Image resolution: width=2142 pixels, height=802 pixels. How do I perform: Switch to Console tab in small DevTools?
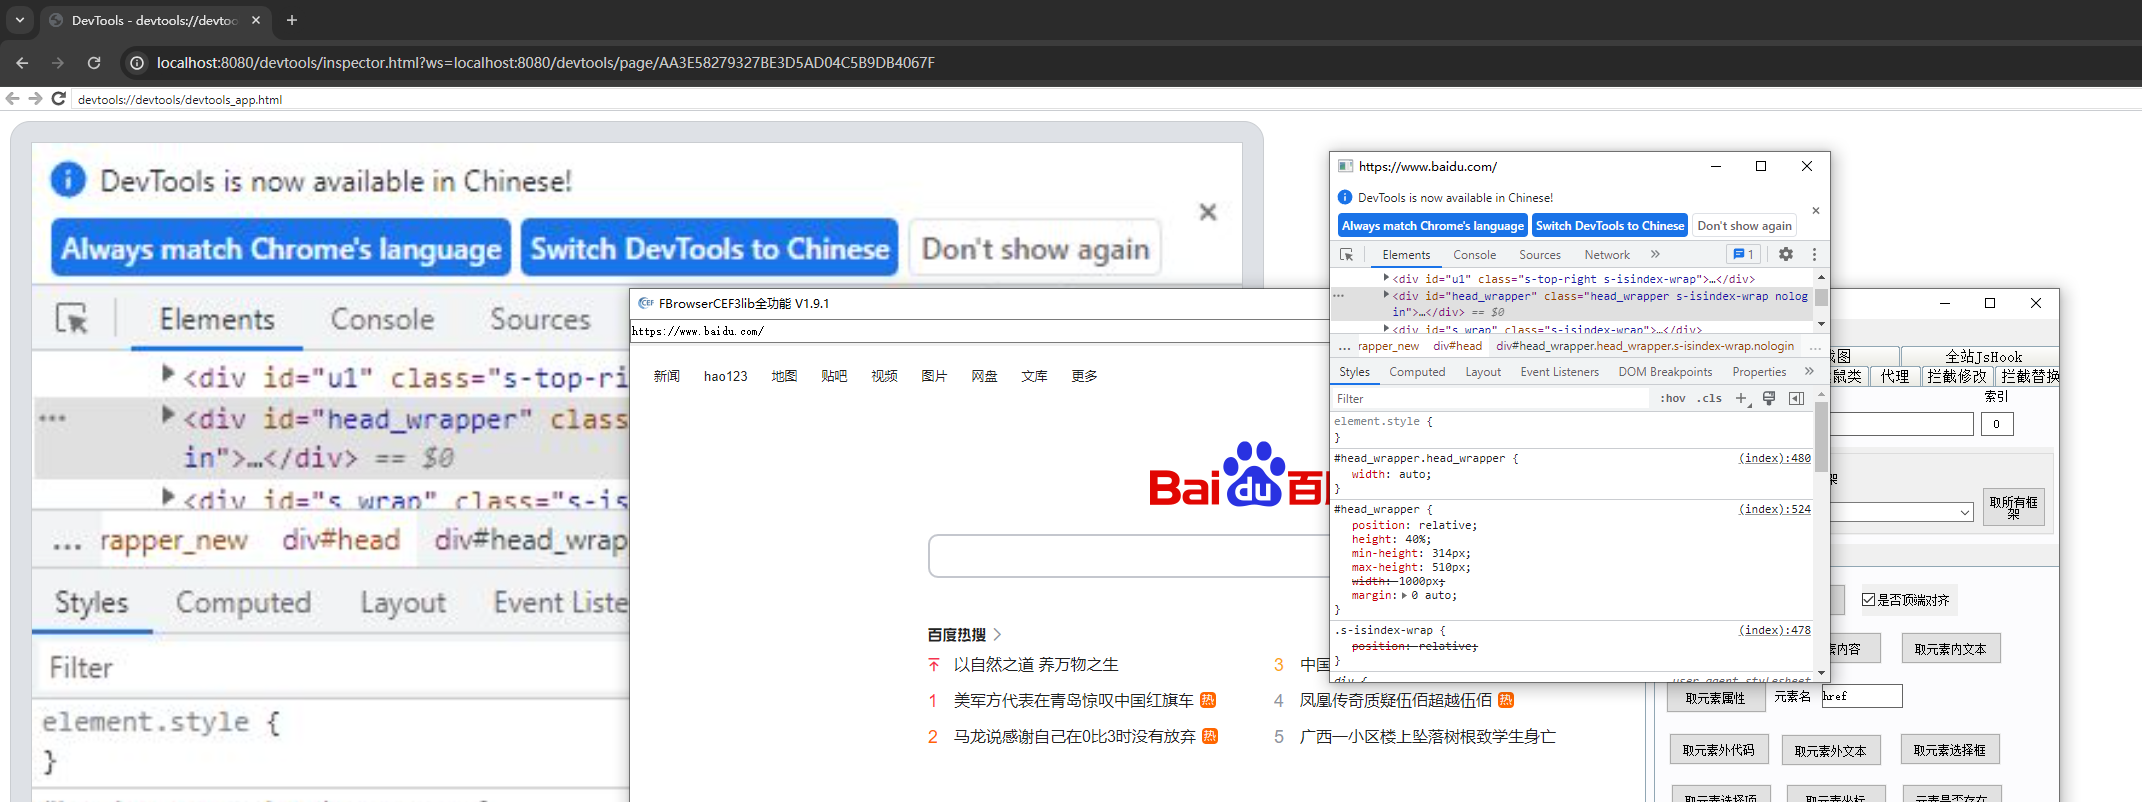pos(1474,255)
